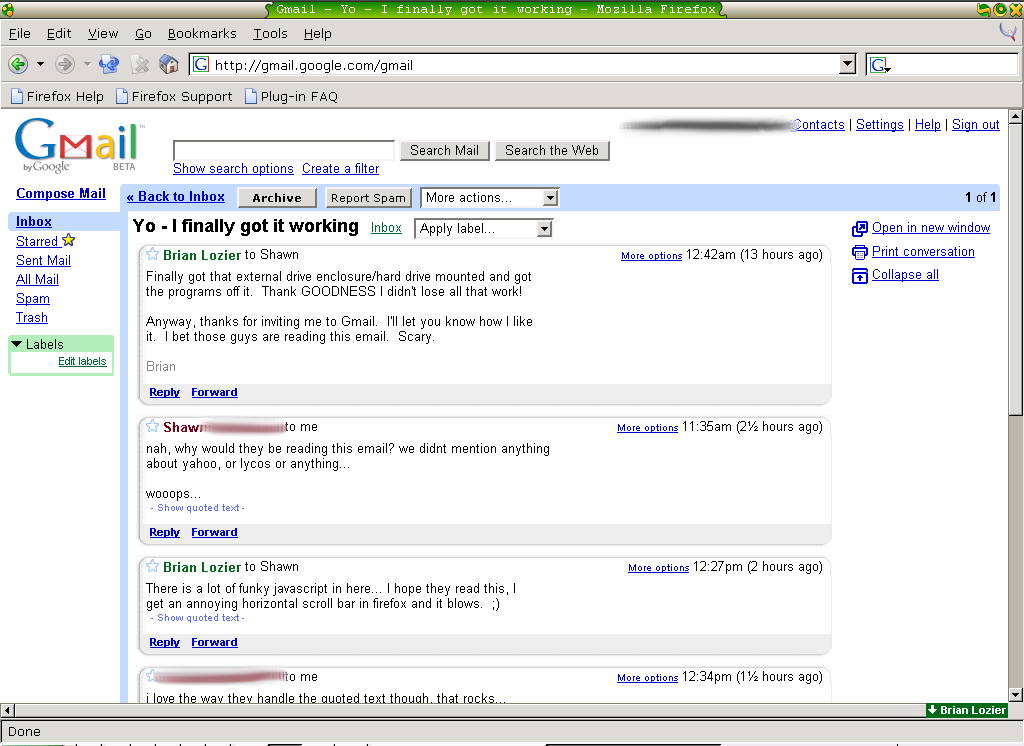Click the Open in new window icon
Image resolution: width=1024 pixels, height=746 pixels.
[859, 229]
